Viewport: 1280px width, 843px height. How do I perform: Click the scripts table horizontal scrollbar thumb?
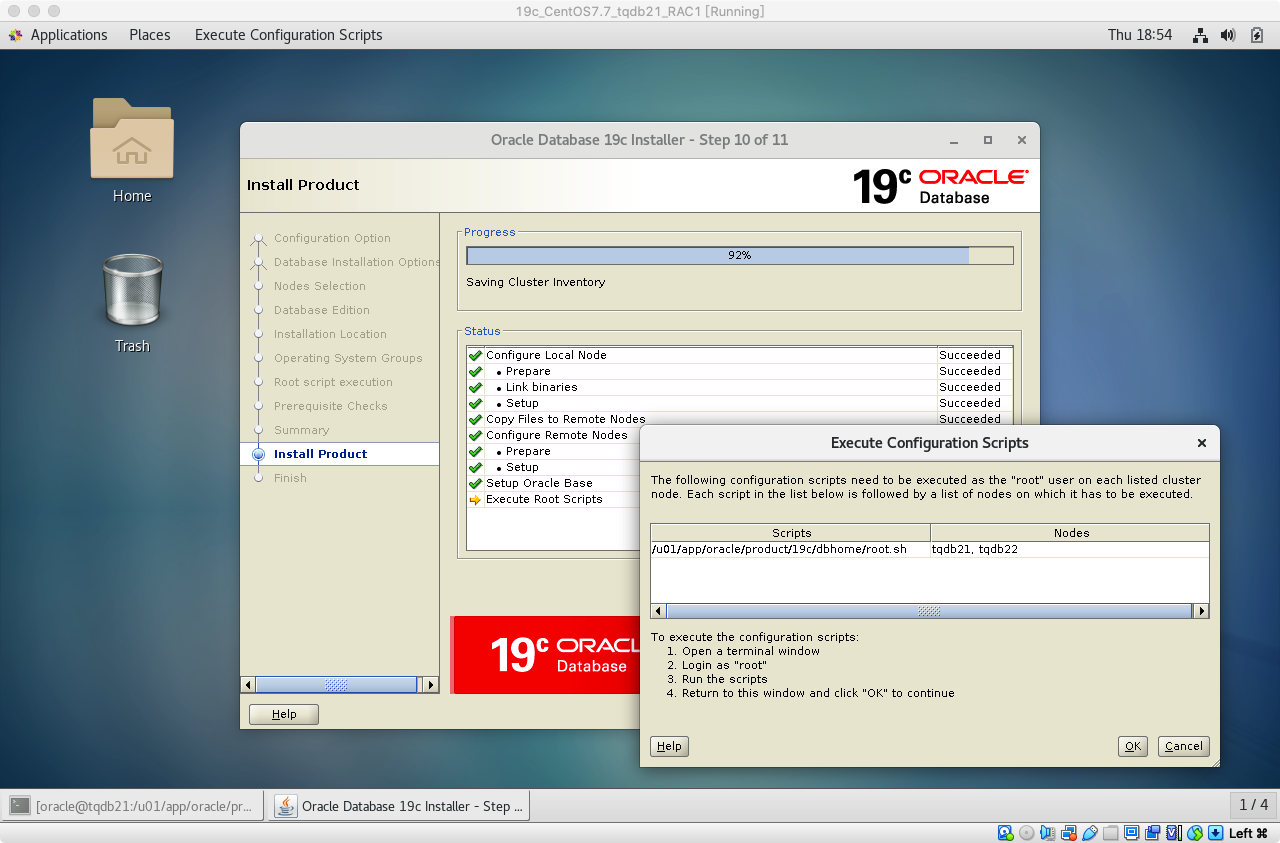(929, 611)
